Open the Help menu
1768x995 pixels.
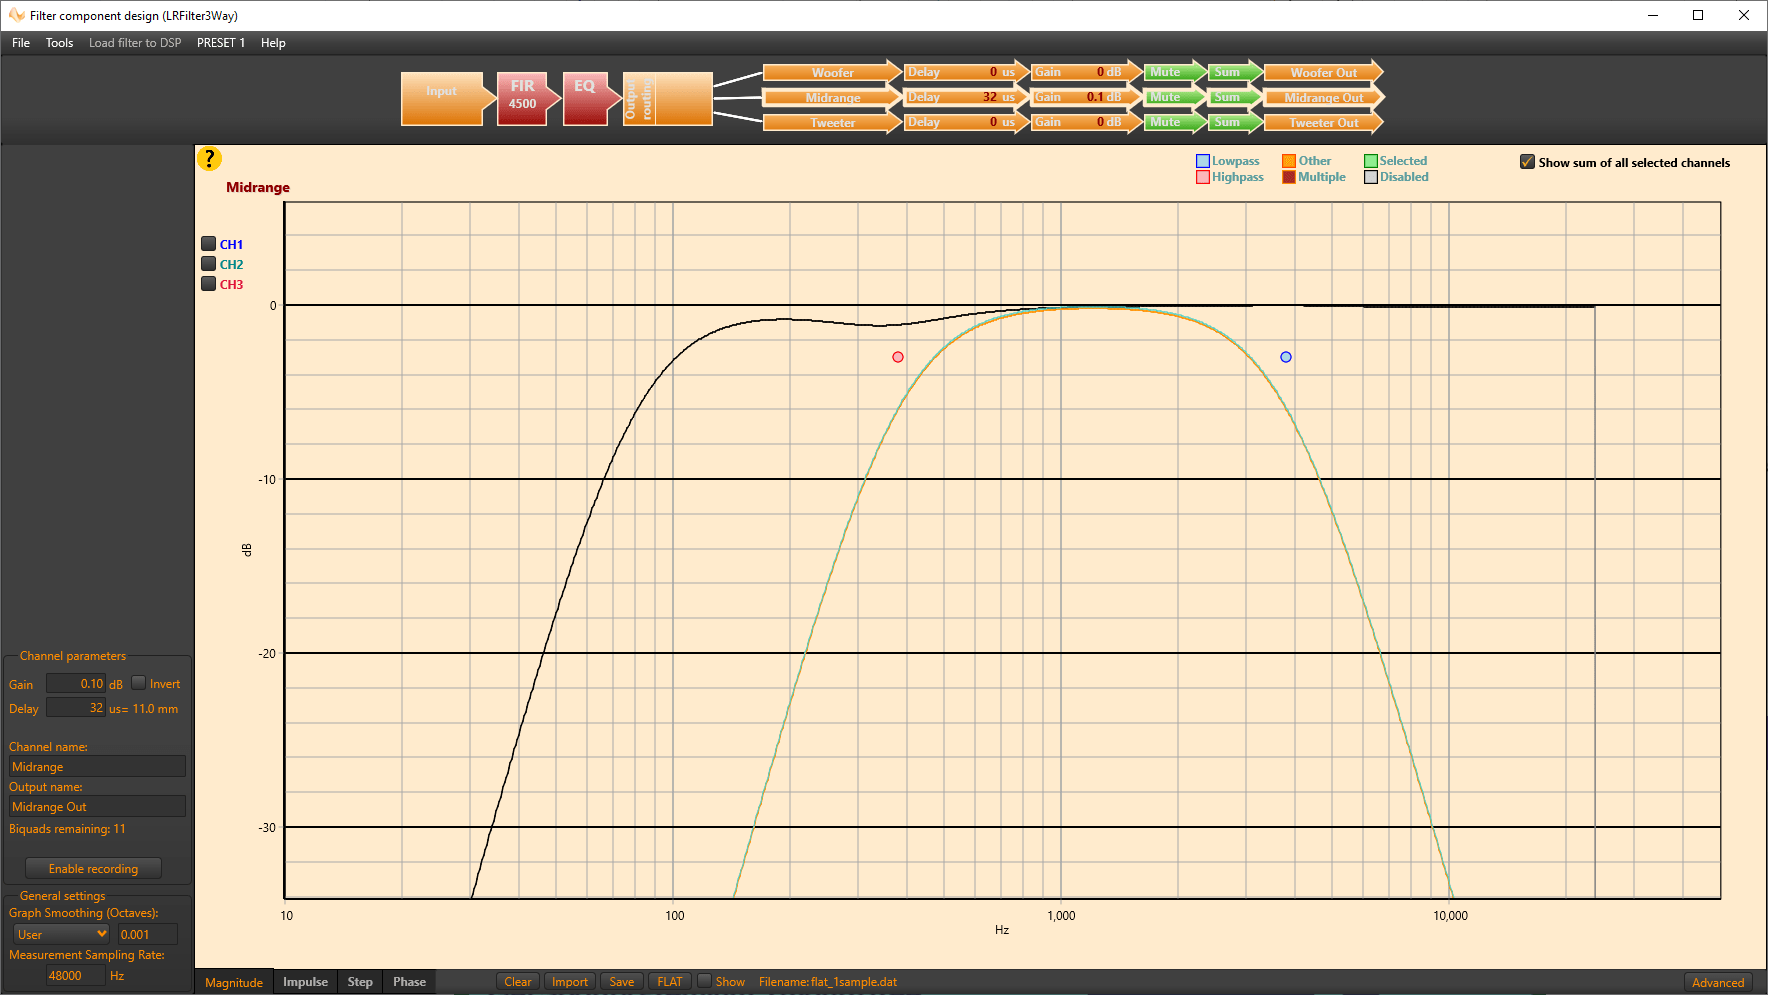click(x=273, y=43)
